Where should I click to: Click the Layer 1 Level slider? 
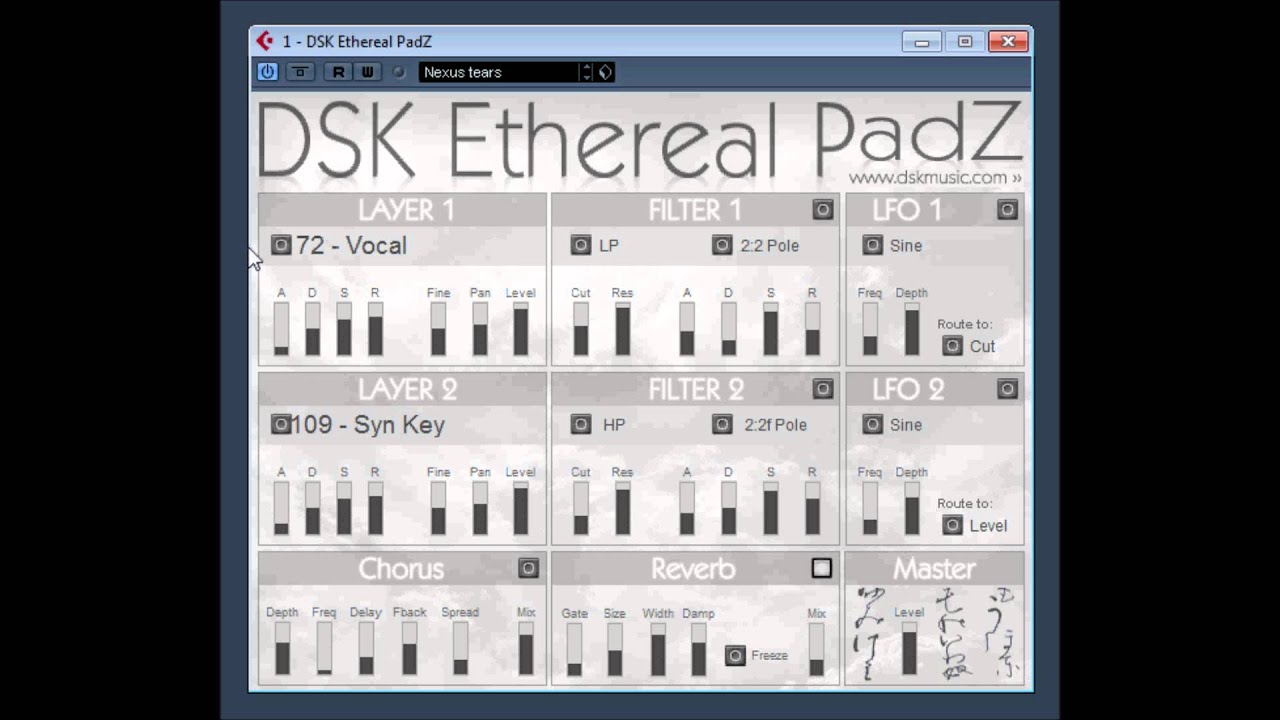520,329
